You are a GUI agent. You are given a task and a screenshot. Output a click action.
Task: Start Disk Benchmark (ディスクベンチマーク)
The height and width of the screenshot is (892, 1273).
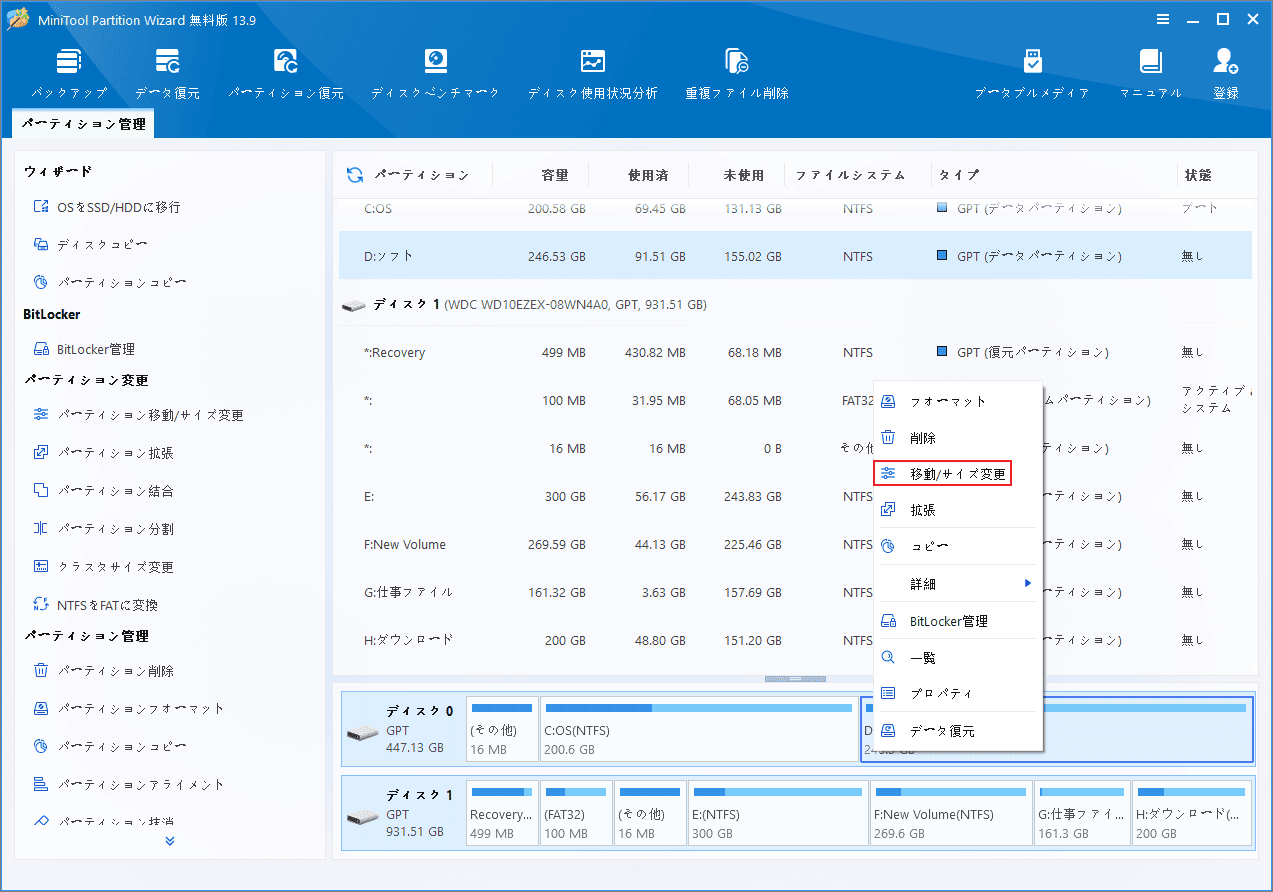pos(435,74)
